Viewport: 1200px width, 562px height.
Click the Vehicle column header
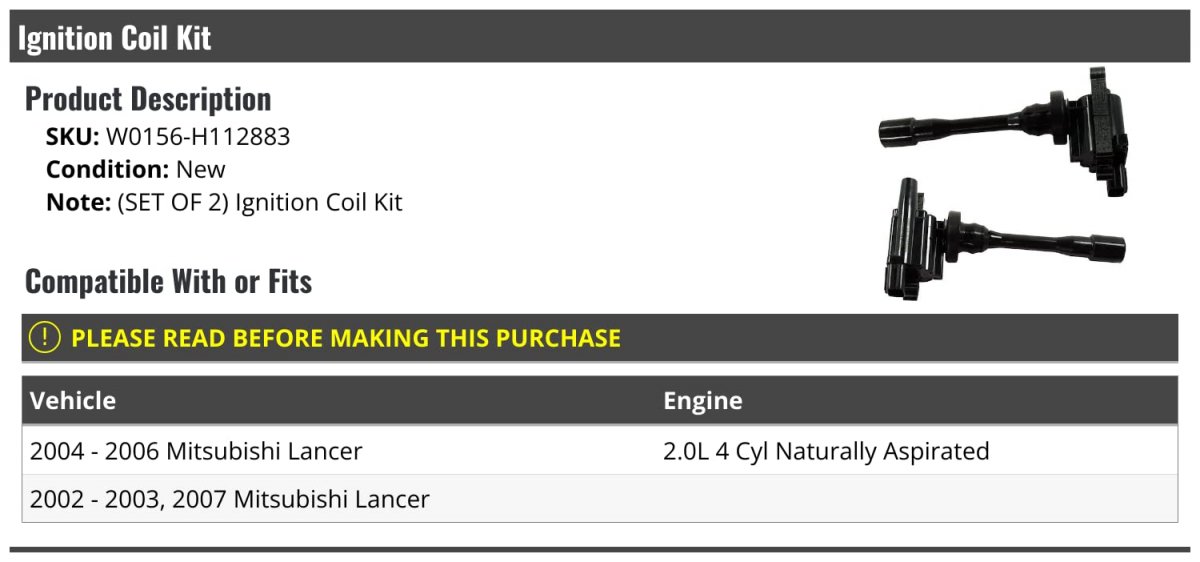point(73,401)
